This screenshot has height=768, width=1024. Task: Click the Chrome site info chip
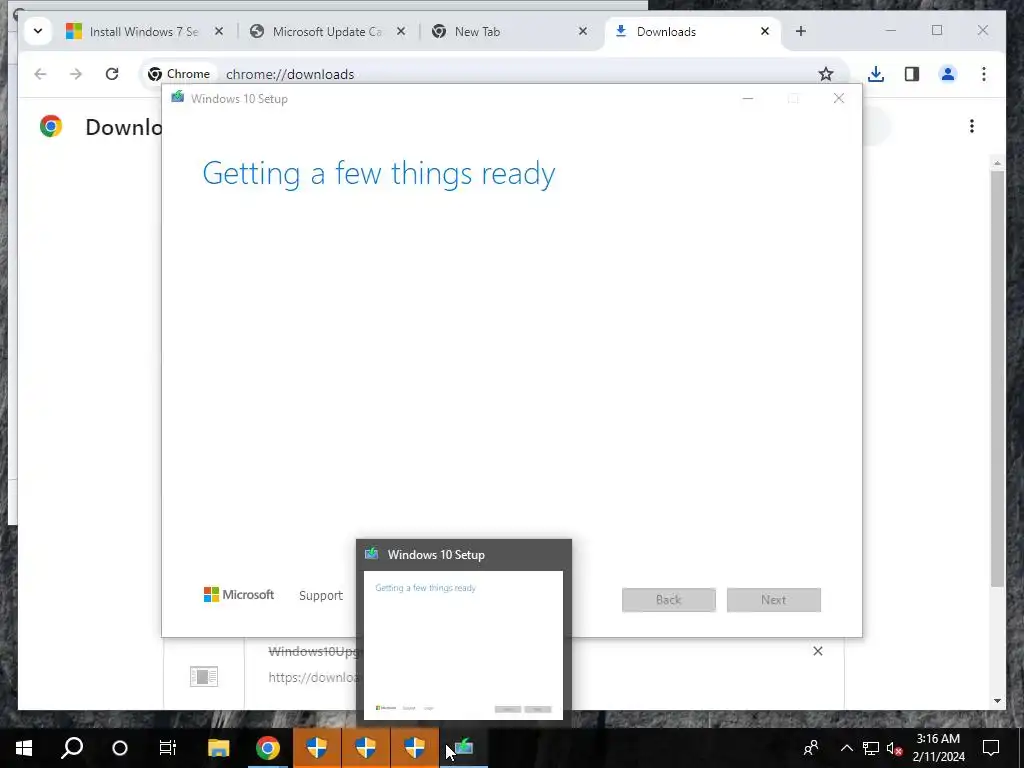coord(179,74)
